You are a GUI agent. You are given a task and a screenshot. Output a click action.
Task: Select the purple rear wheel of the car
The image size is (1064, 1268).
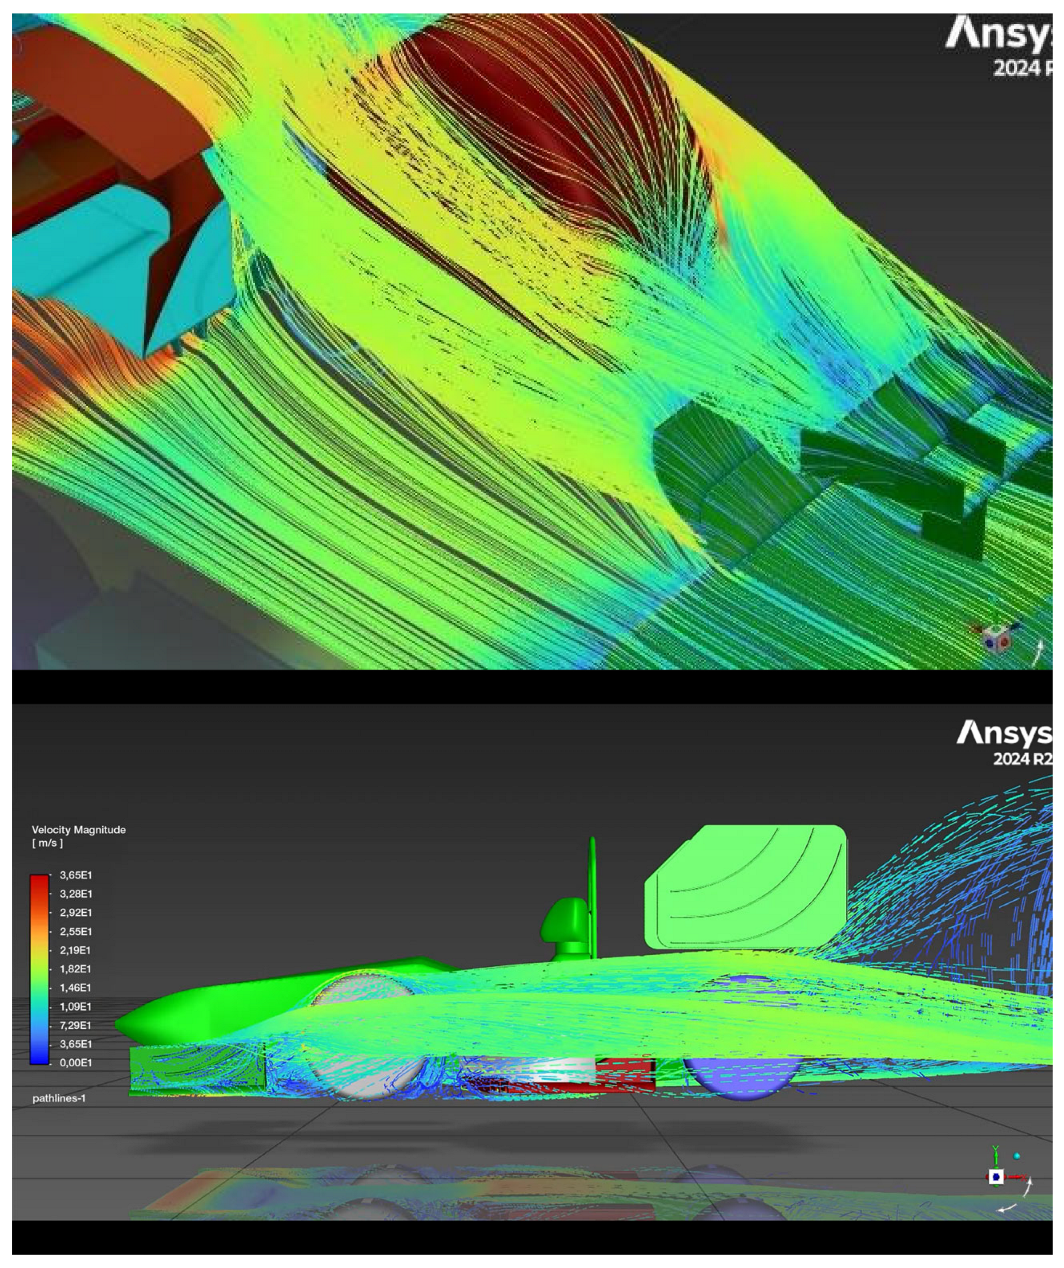click(x=742, y=1077)
